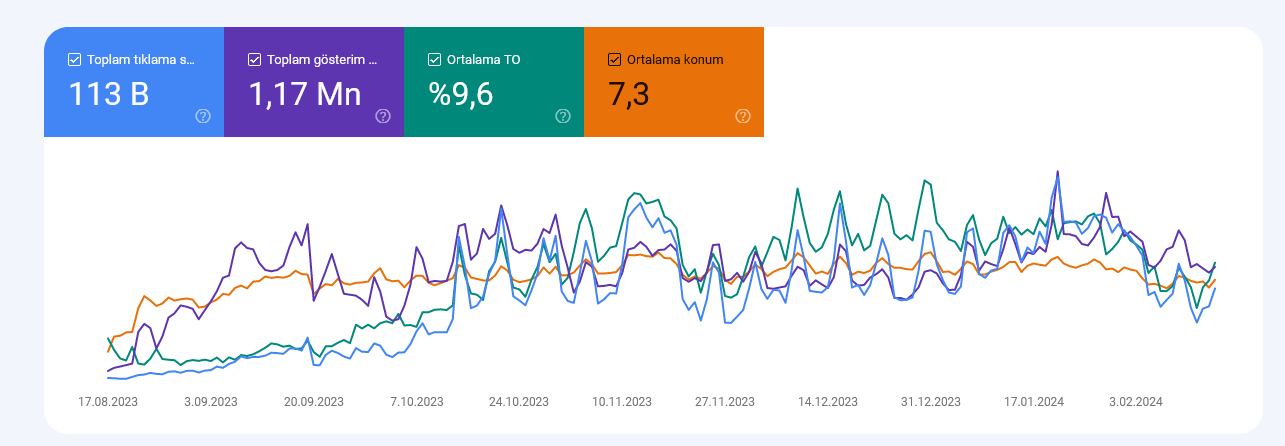1285x446 pixels.
Task: Click the 7.10.2023 date axis label
Action: point(417,402)
